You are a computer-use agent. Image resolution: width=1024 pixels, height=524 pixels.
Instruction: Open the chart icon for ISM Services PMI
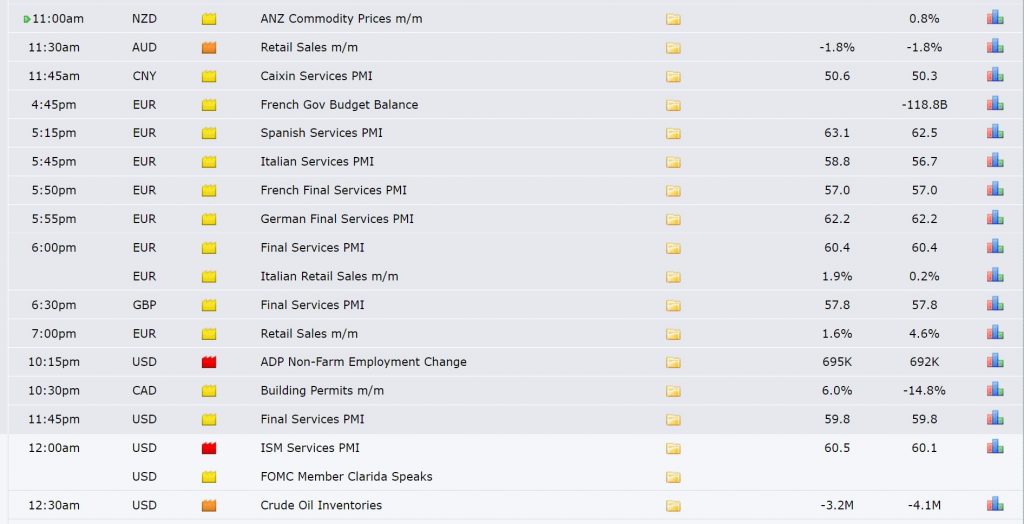(x=995, y=447)
